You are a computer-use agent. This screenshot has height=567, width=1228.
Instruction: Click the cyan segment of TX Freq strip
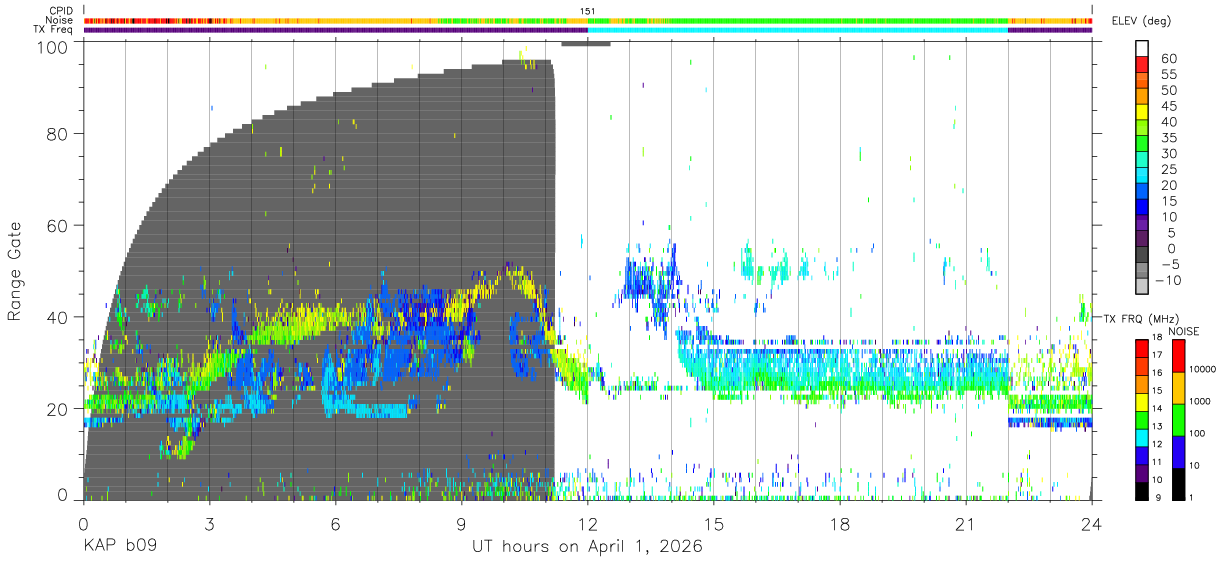click(x=798, y=30)
